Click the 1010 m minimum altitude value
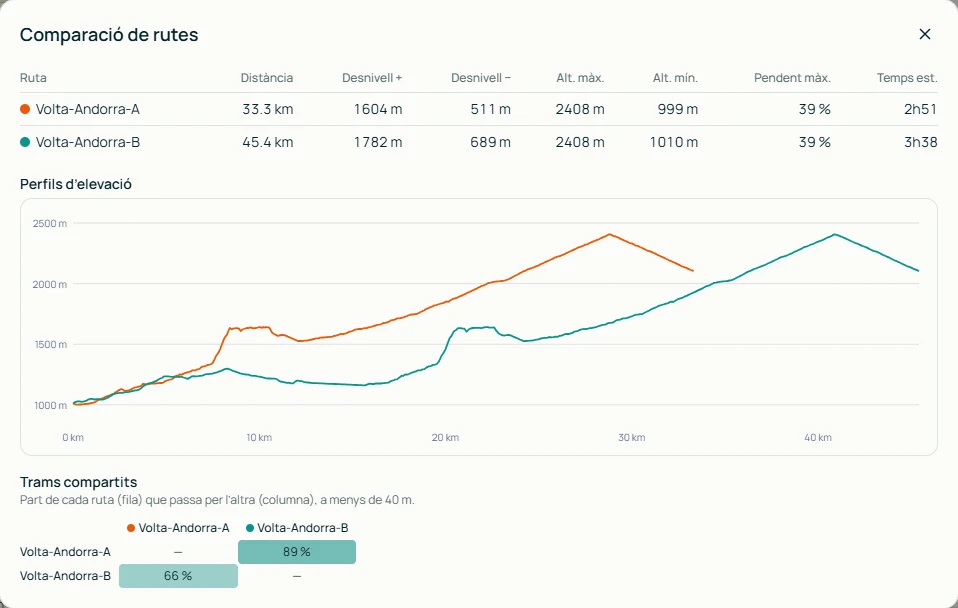 point(673,142)
